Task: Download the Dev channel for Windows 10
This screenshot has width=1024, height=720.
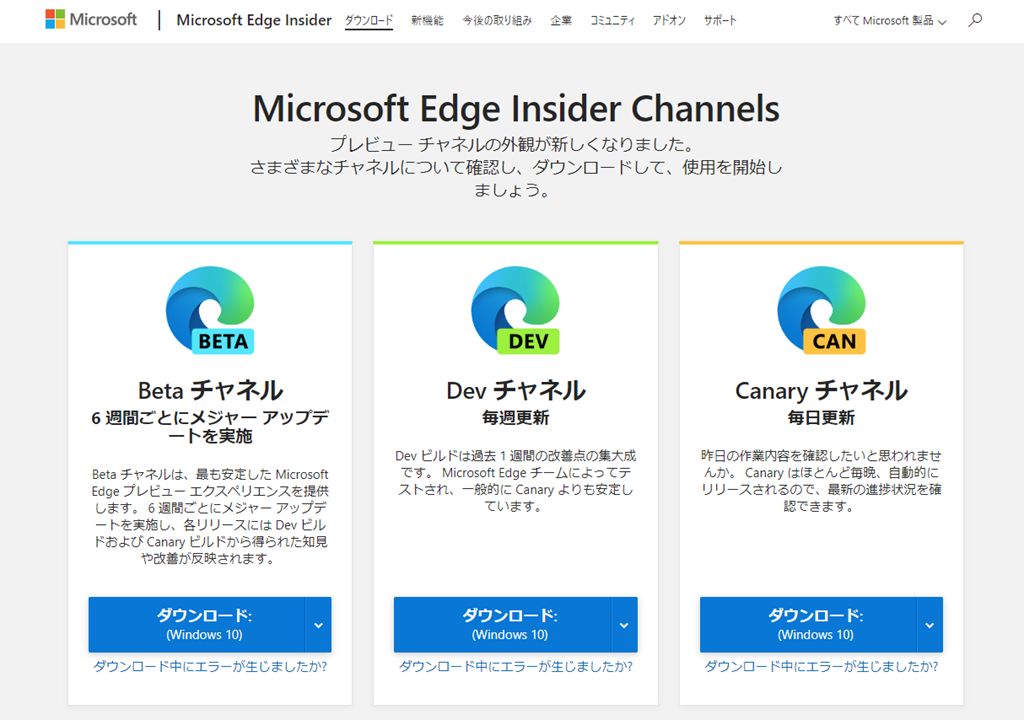Action: 502,625
